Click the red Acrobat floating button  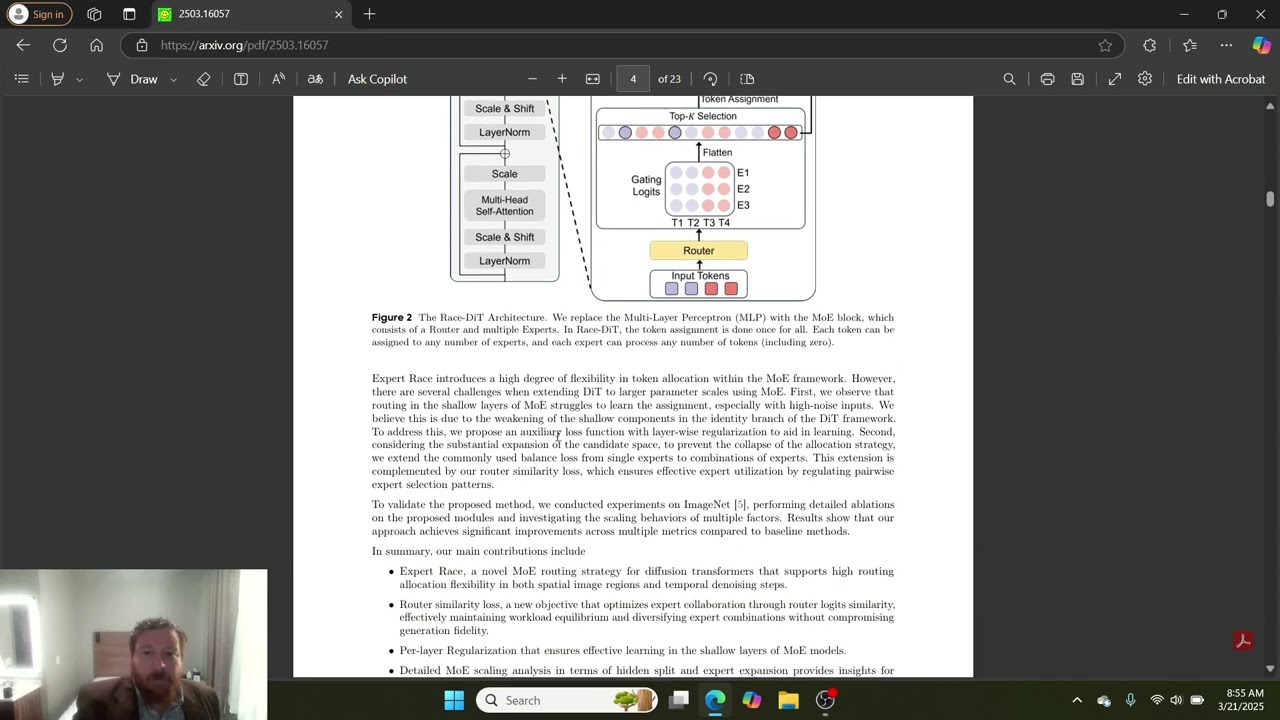pyautogui.click(x=1244, y=641)
